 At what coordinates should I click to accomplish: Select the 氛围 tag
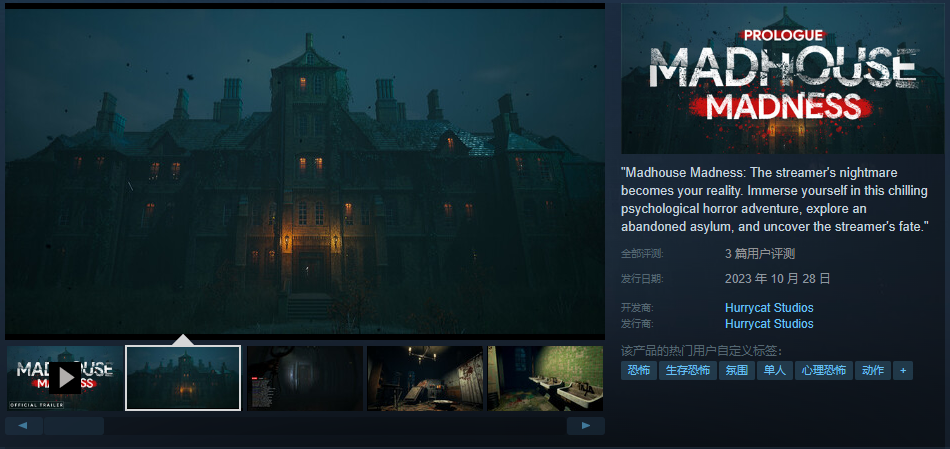(x=737, y=370)
